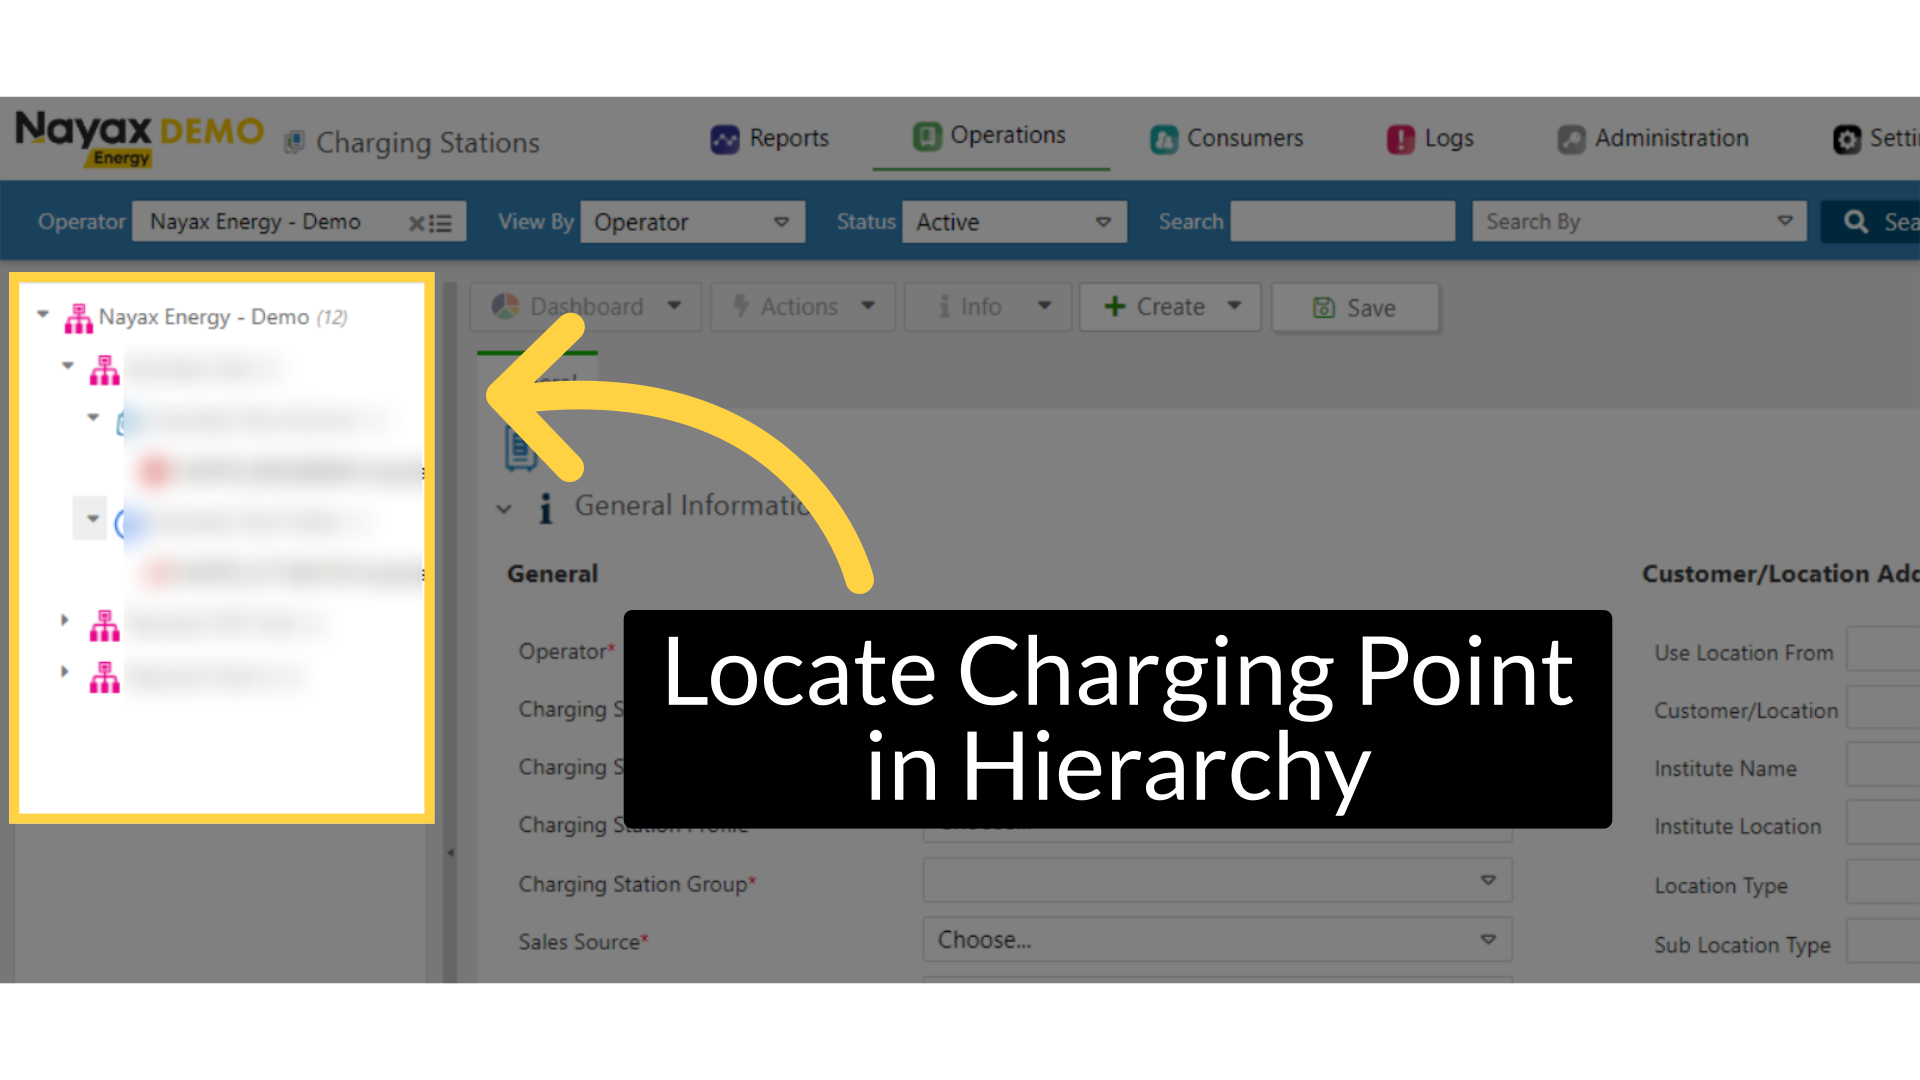Open the Consumers menu
The height and width of the screenshot is (1080, 1920).
(x=1227, y=138)
